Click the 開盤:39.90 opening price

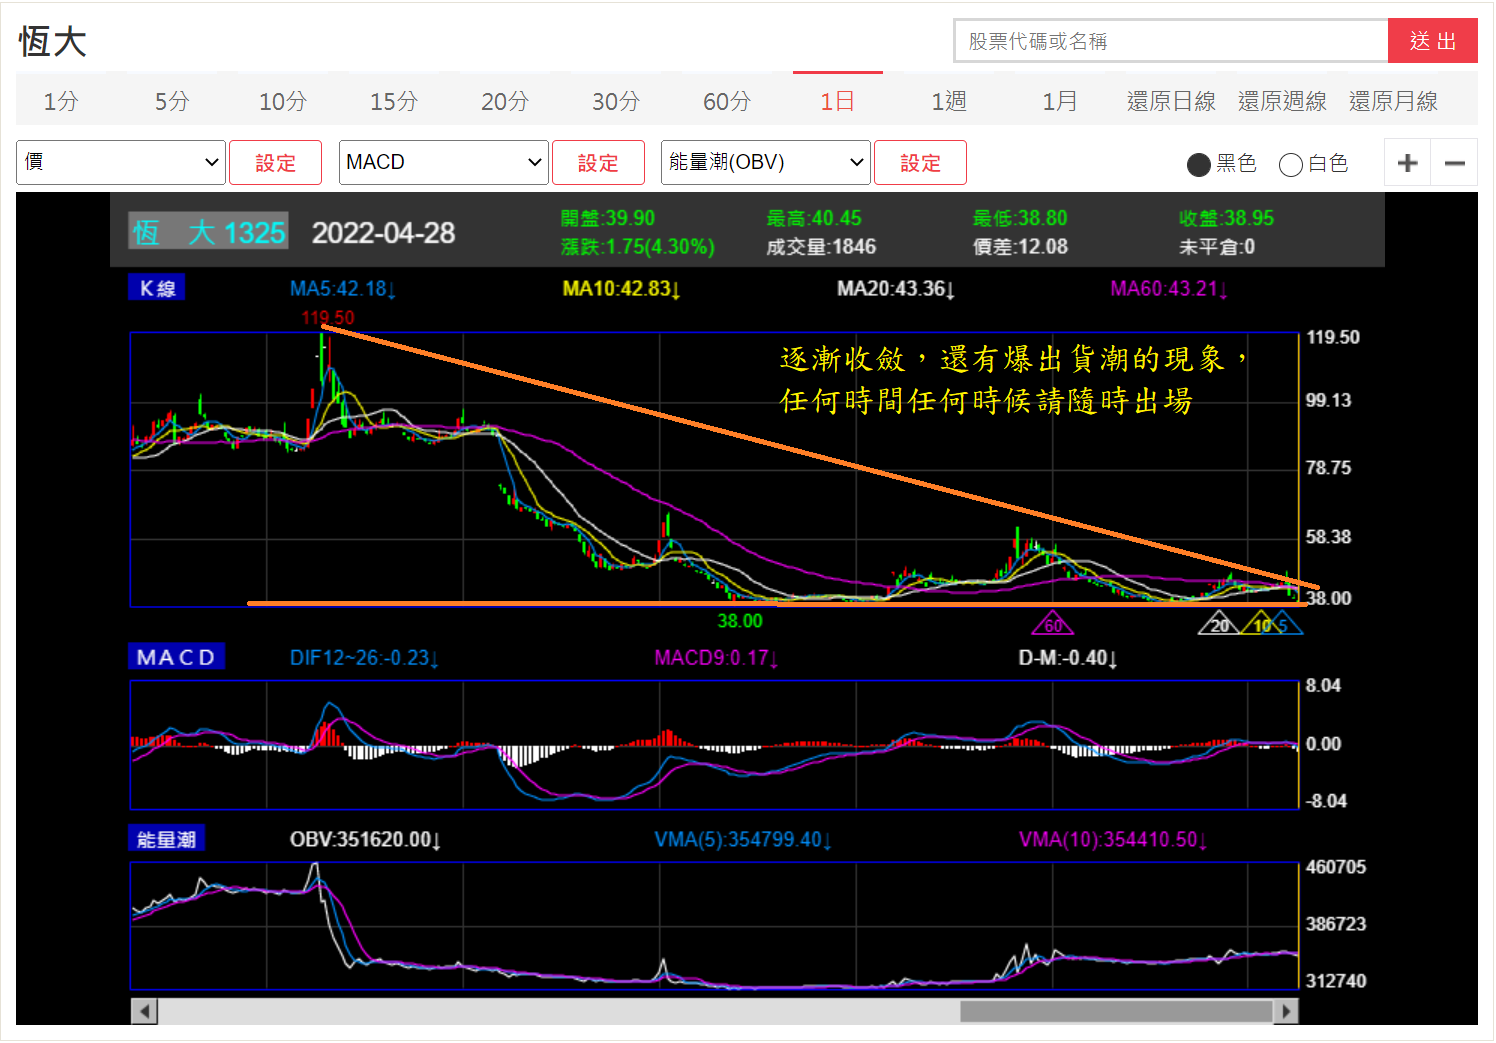608,218
